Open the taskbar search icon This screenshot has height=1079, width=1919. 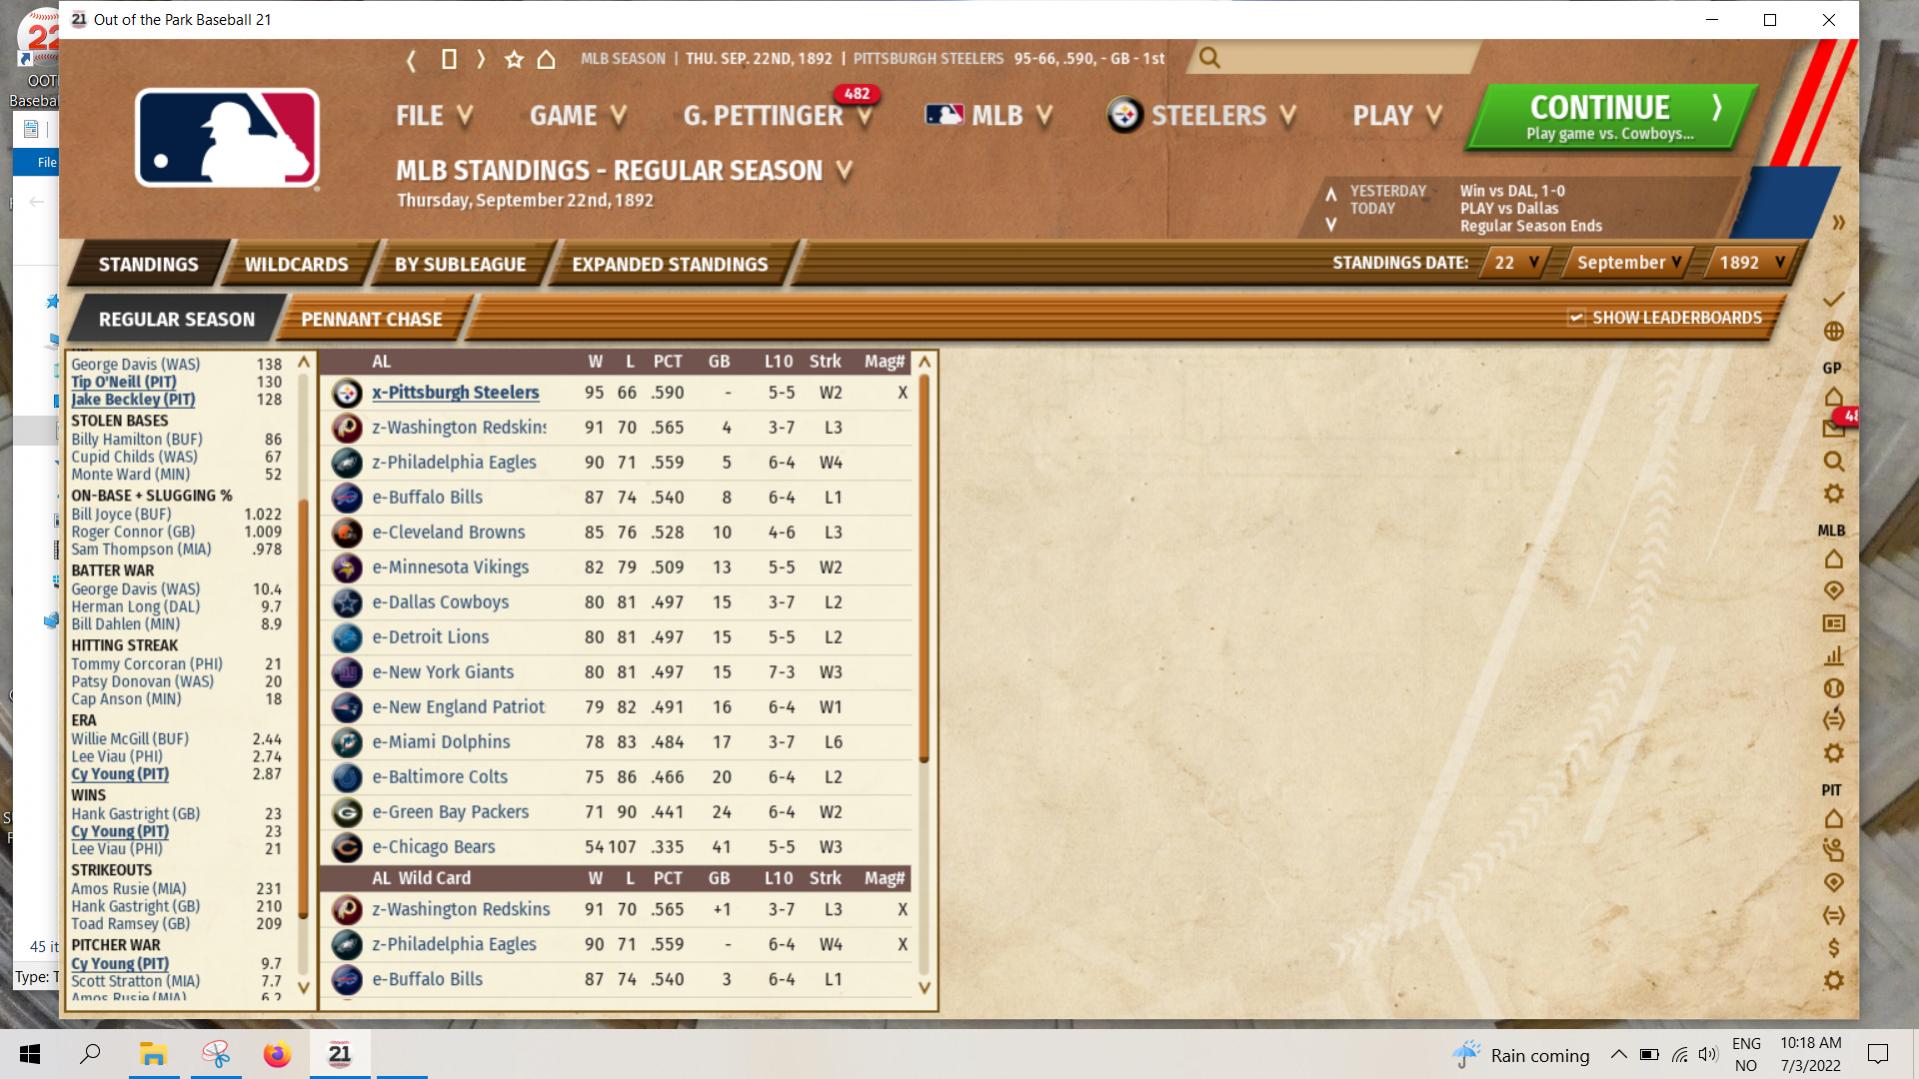point(90,1054)
